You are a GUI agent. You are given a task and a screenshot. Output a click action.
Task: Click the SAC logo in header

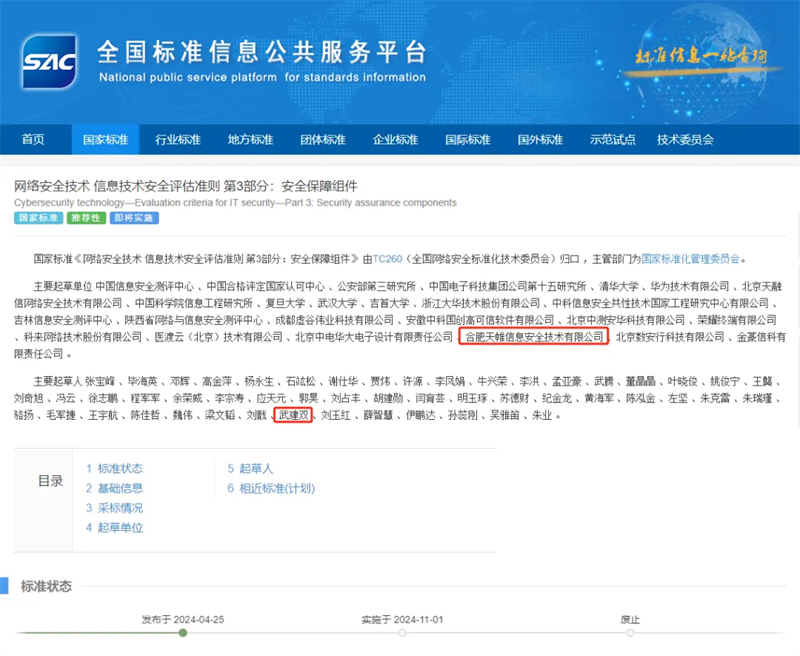(x=48, y=62)
